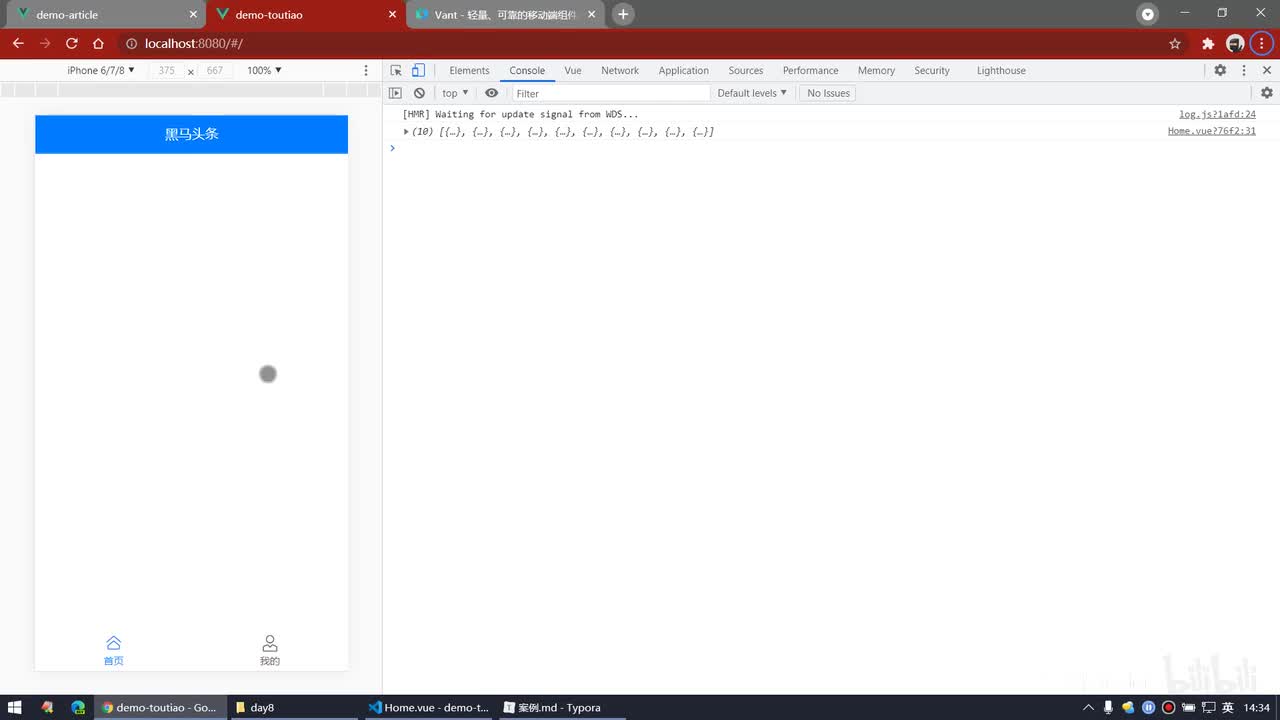The width and height of the screenshot is (1280, 720).
Task: Clear the console output
Action: [x=419, y=93]
